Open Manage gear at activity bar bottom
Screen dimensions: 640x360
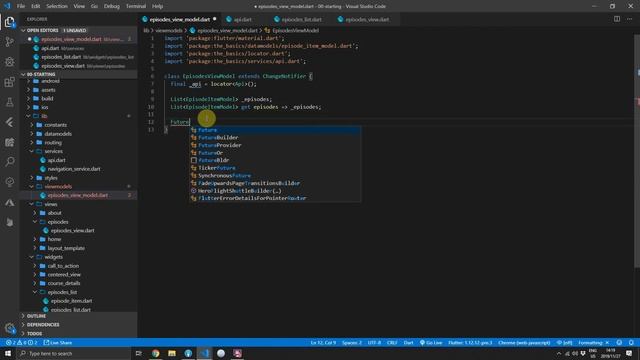coord(9,328)
